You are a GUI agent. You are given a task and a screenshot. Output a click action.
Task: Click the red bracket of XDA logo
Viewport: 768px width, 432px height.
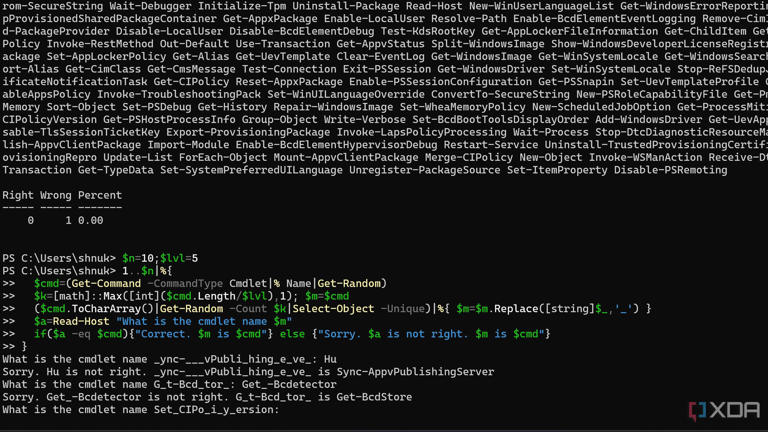point(694,411)
